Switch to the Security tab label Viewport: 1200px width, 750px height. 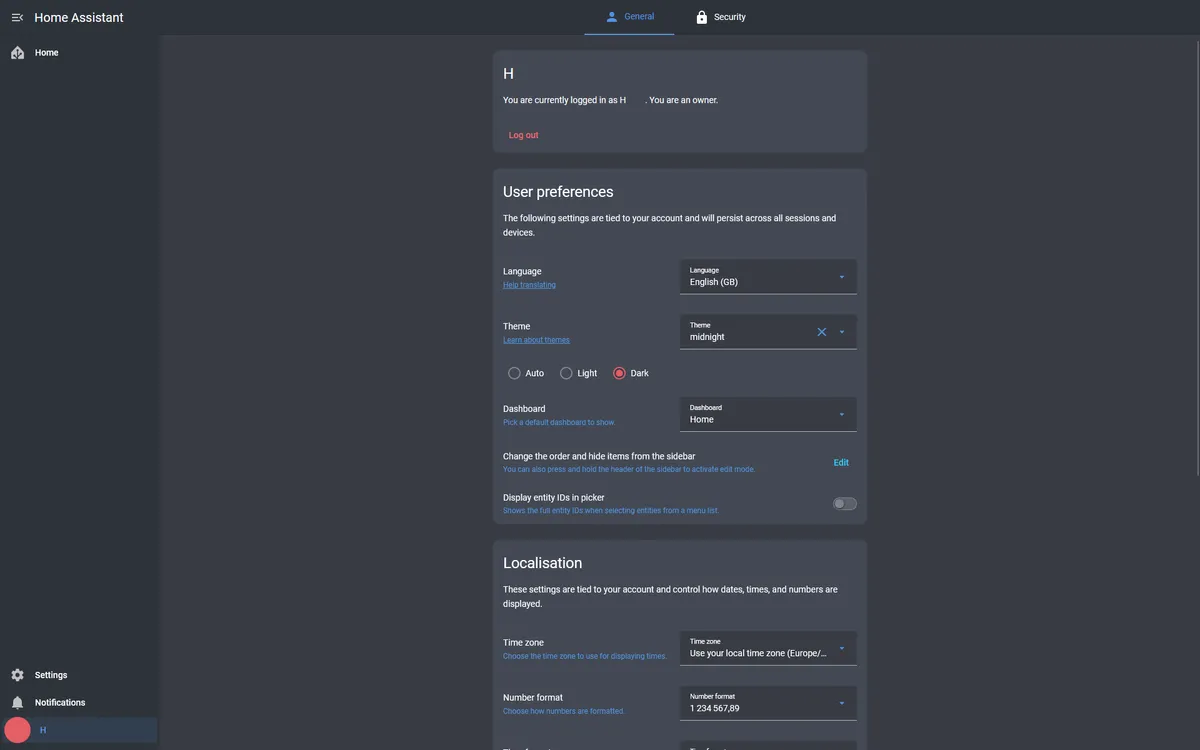pyautogui.click(x=730, y=17)
